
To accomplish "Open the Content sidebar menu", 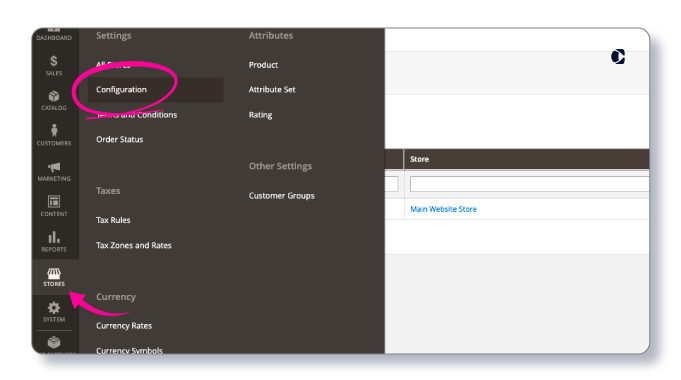I will [x=54, y=206].
